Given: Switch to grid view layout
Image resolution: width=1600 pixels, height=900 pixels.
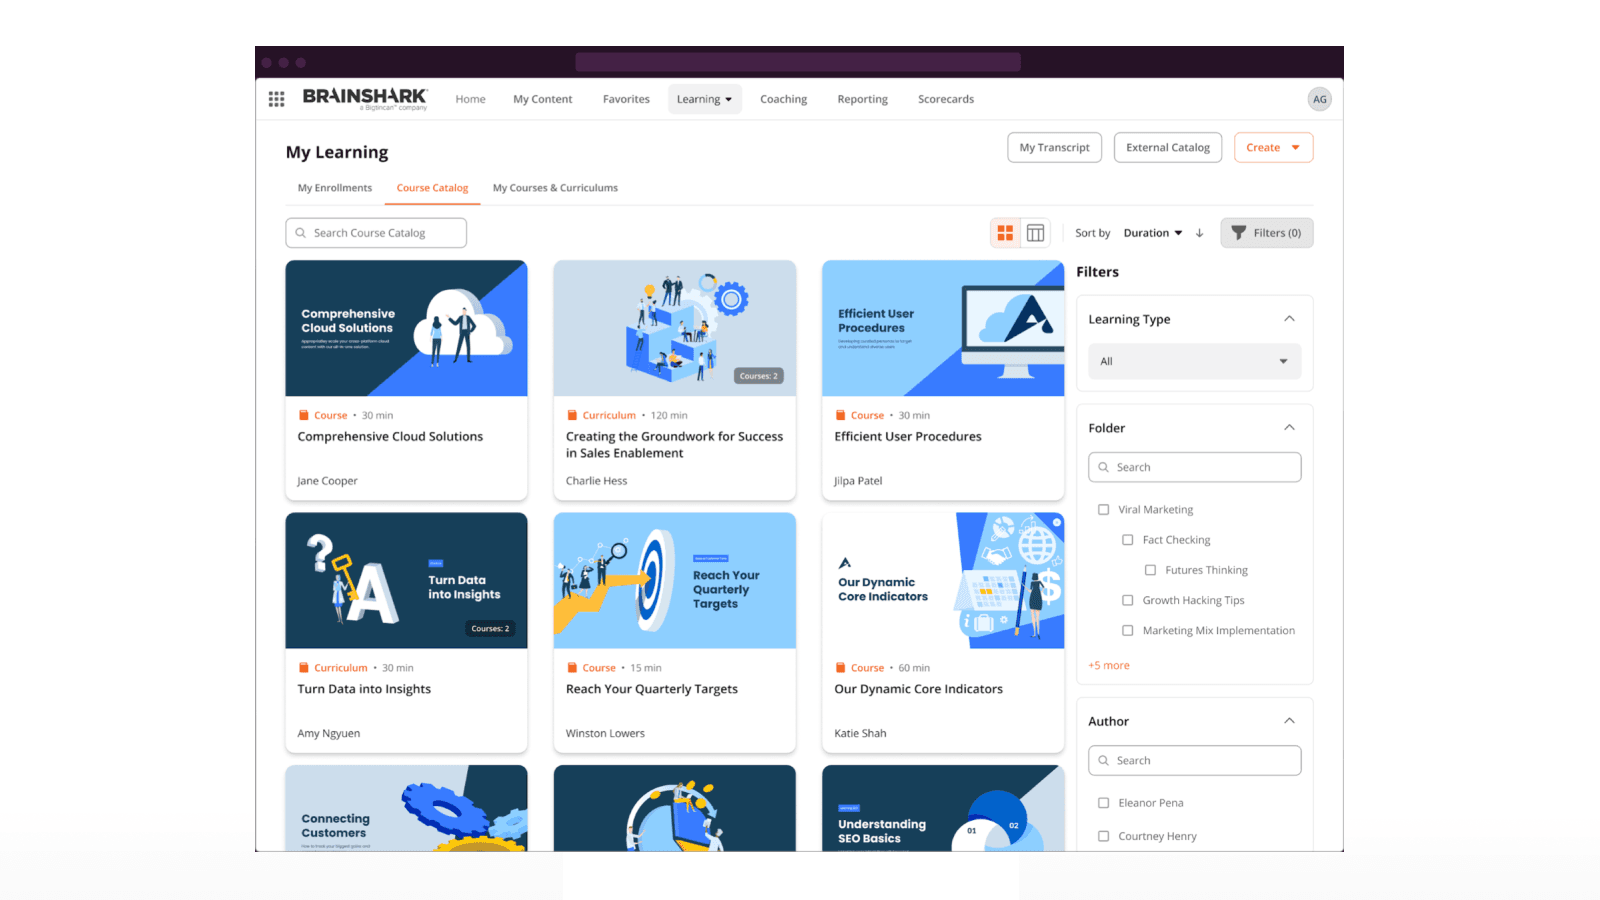Looking at the screenshot, I should point(1005,232).
